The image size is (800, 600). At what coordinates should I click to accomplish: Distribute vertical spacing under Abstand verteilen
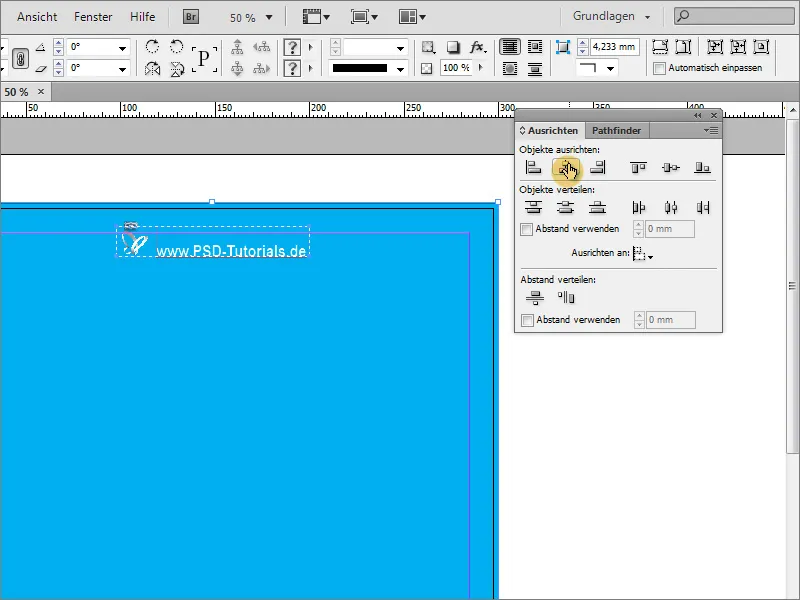(535, 297)
